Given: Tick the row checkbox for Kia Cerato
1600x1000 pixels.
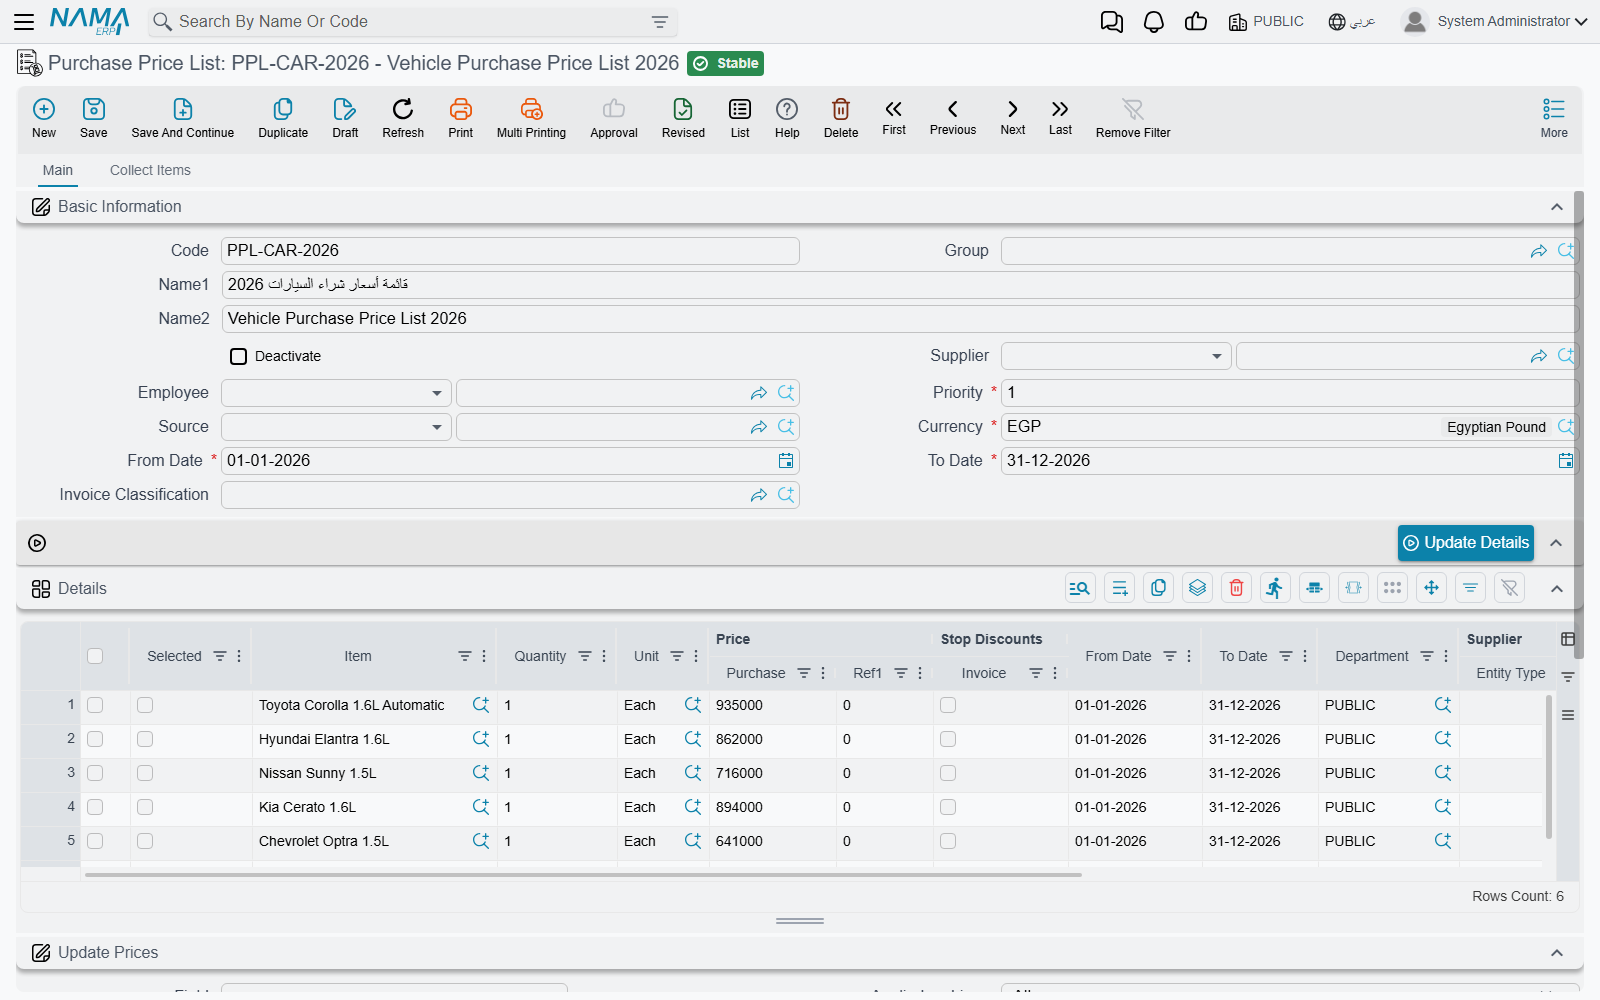Looking at the screenshot, I should pyautogui.click(x=95, y=807).
